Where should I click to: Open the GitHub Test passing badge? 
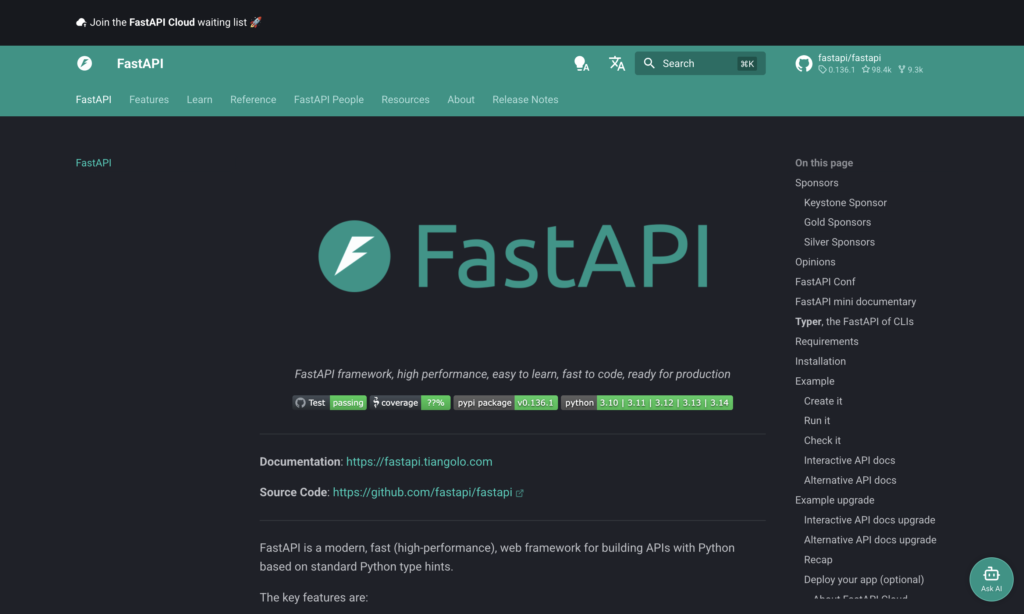pyautogui.click(x=329, y=402)
